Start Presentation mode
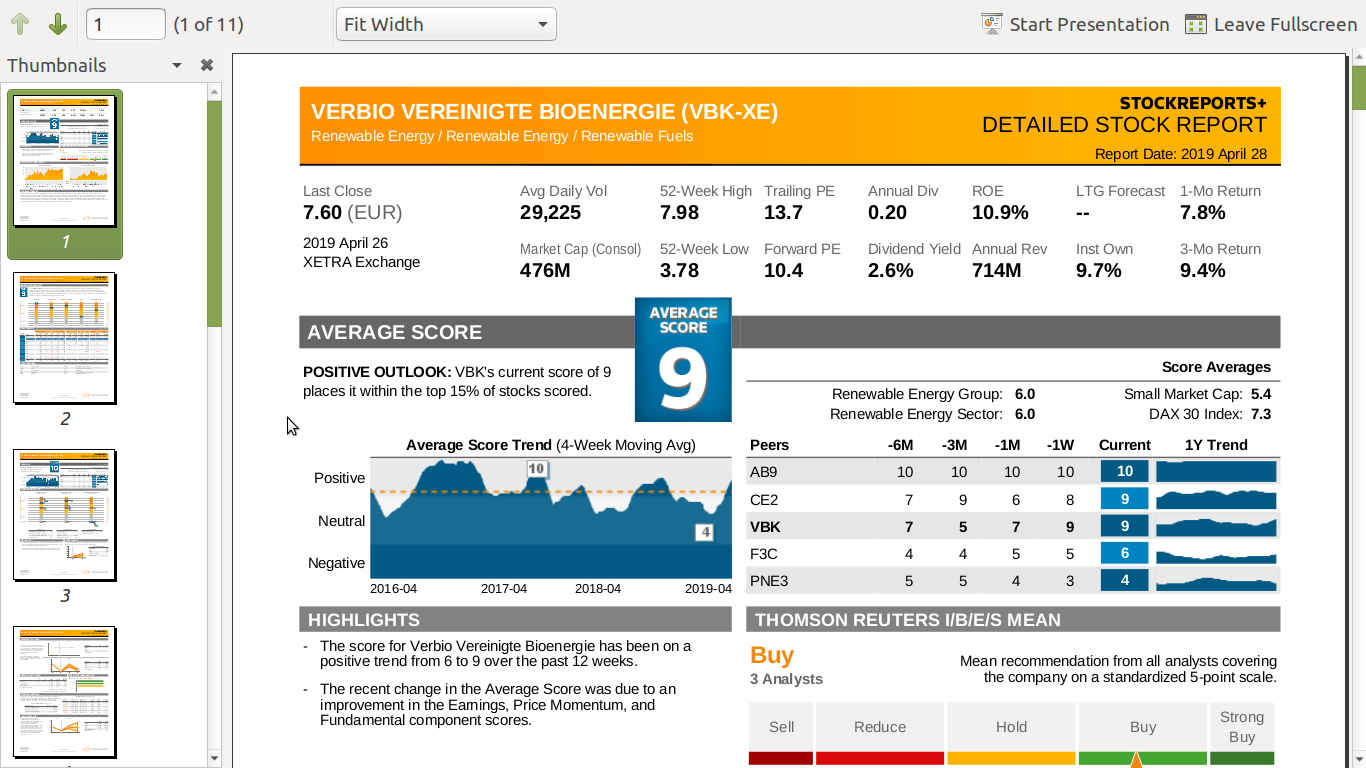The image size is (1366, 768). tap(1075, 24)
